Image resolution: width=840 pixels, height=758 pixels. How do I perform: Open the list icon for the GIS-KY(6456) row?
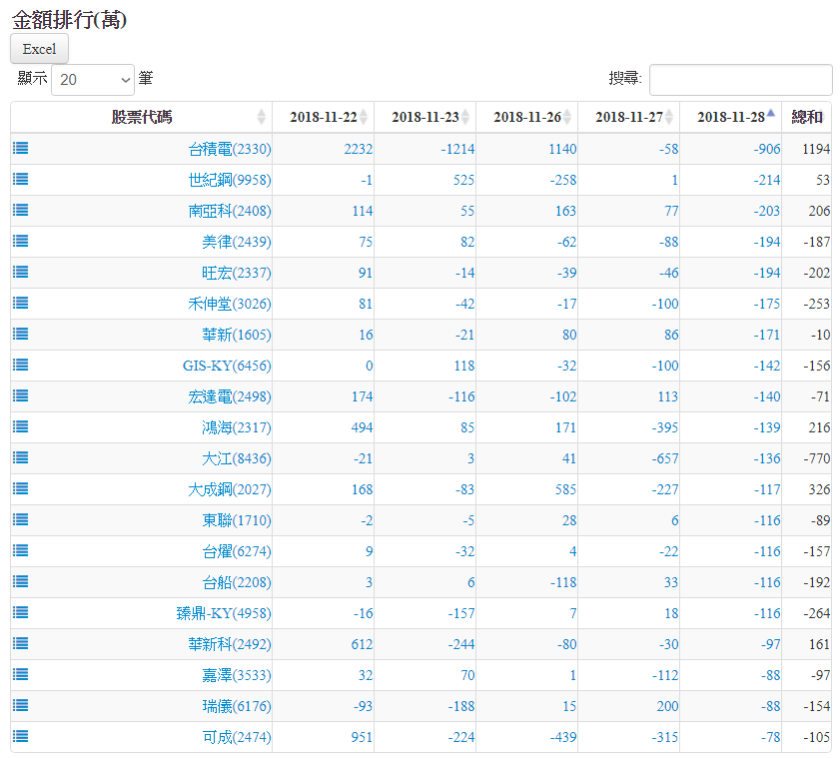(20, 365)
